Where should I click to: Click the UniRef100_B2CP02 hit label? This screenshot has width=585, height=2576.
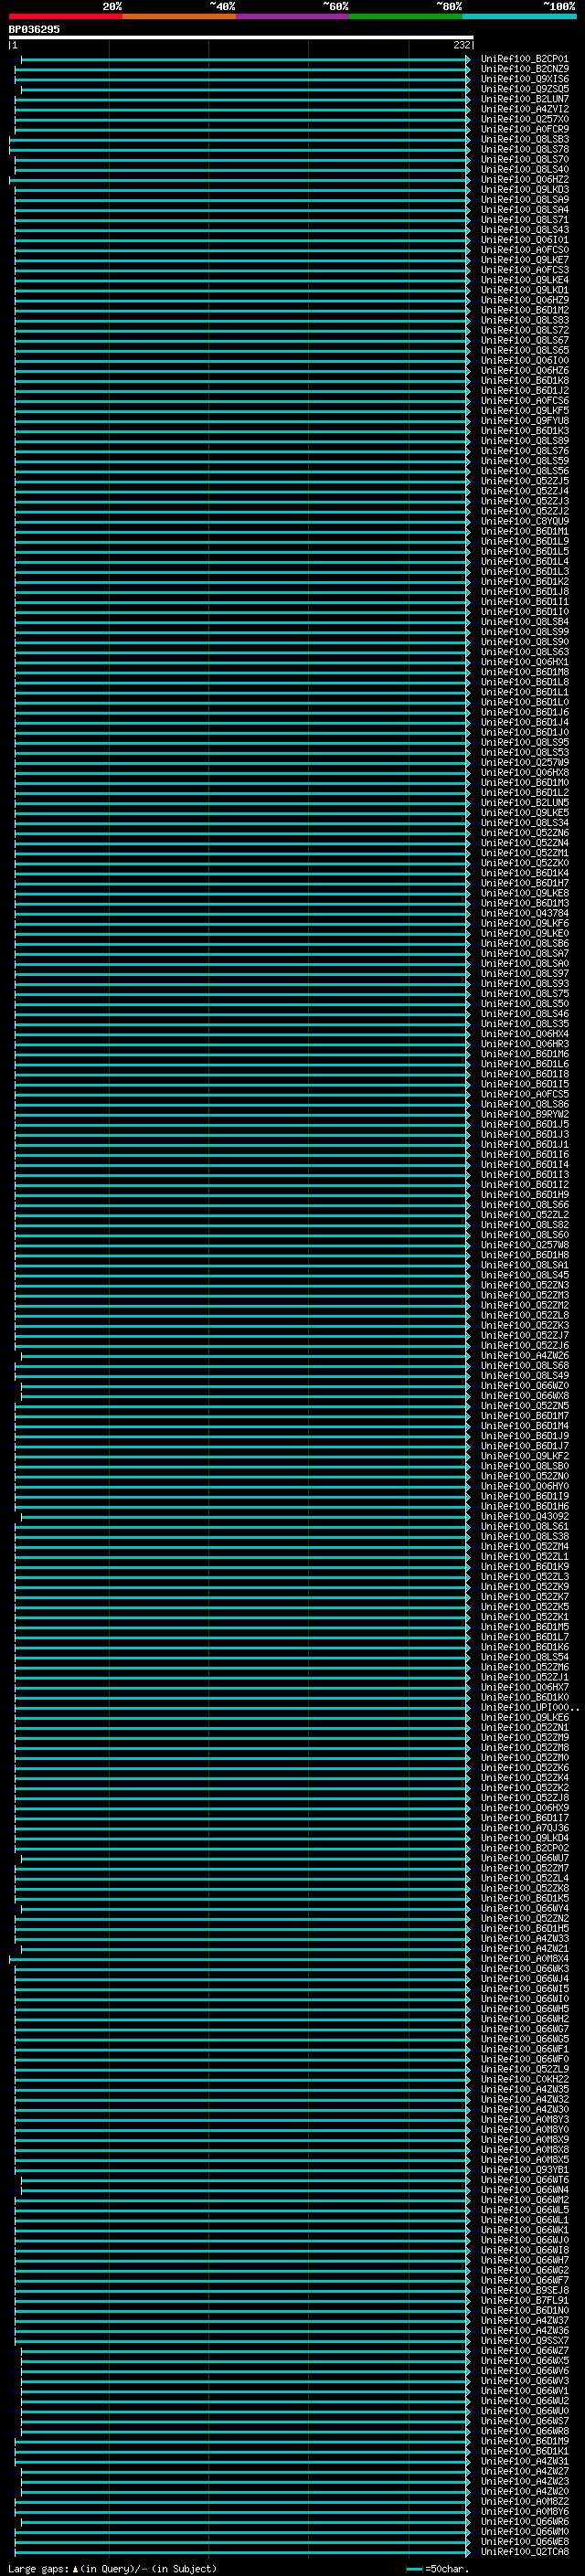pos(524,1848)
